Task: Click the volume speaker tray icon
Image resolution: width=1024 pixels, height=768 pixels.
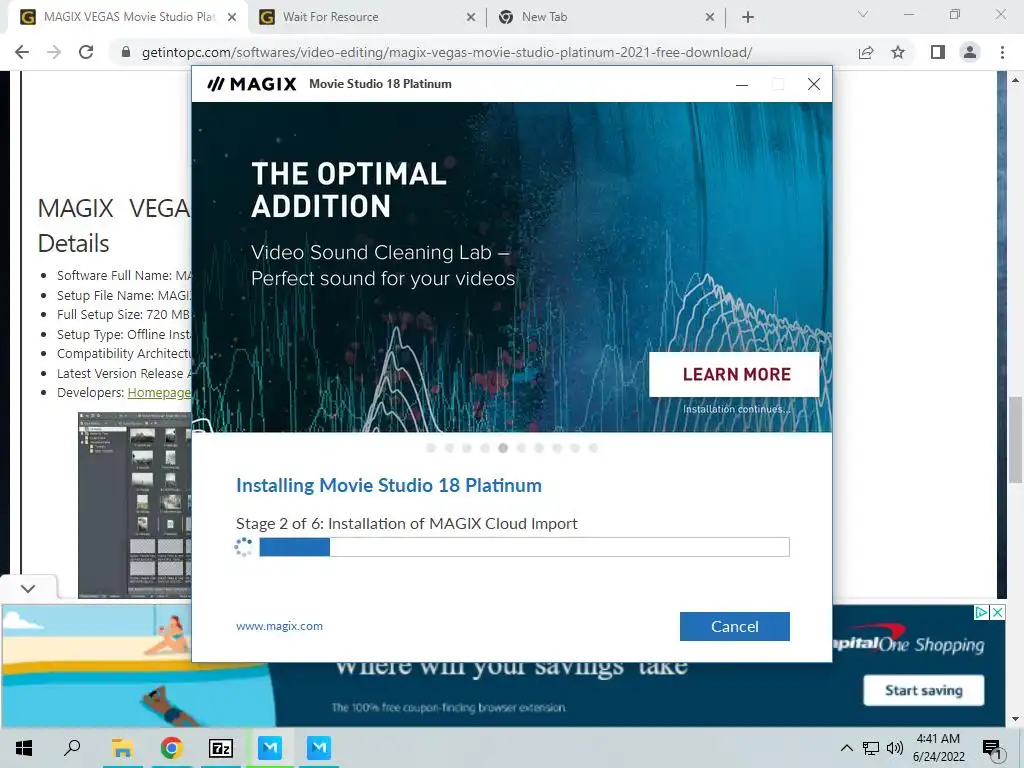Action: (x=895, y=748)
